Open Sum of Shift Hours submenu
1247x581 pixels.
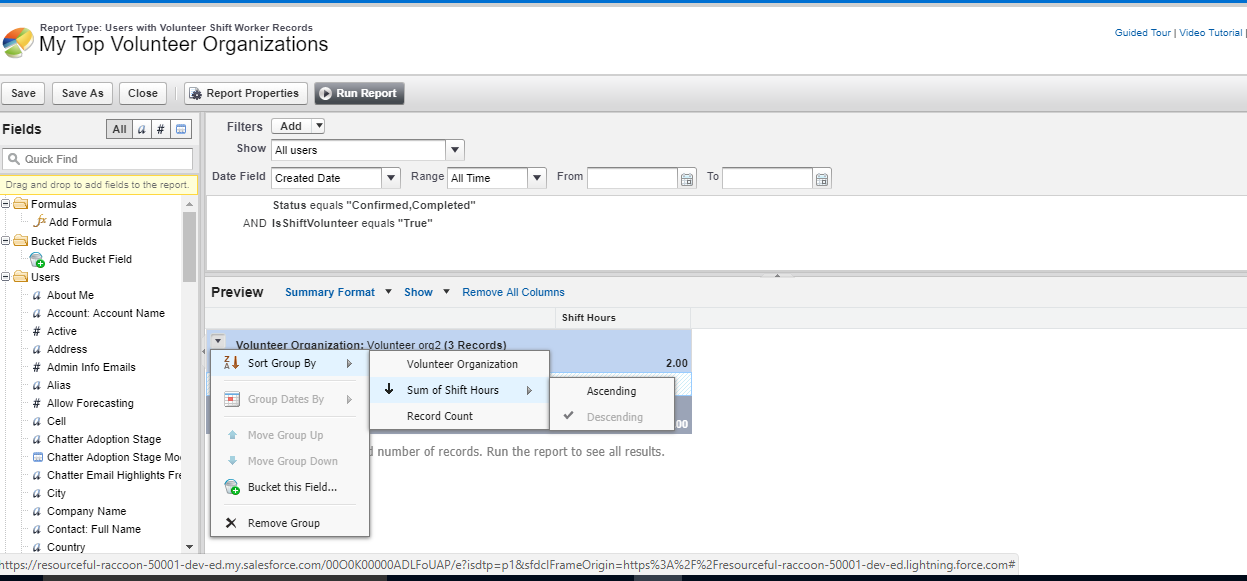pyautogui.click(x=460, y=390)
